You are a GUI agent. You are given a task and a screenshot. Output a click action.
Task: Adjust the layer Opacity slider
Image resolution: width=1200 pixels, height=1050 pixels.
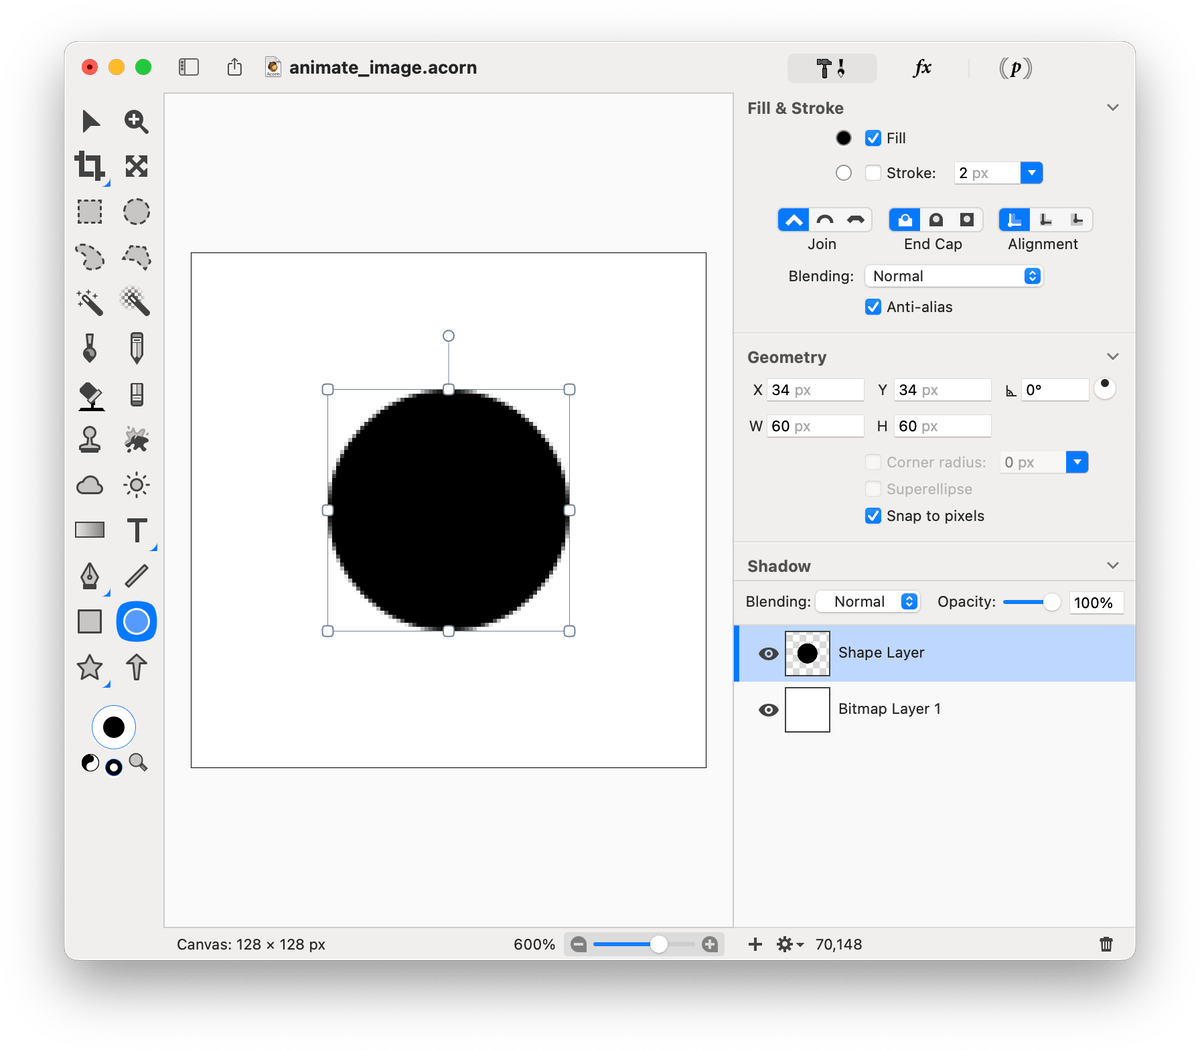[1051, 602]
